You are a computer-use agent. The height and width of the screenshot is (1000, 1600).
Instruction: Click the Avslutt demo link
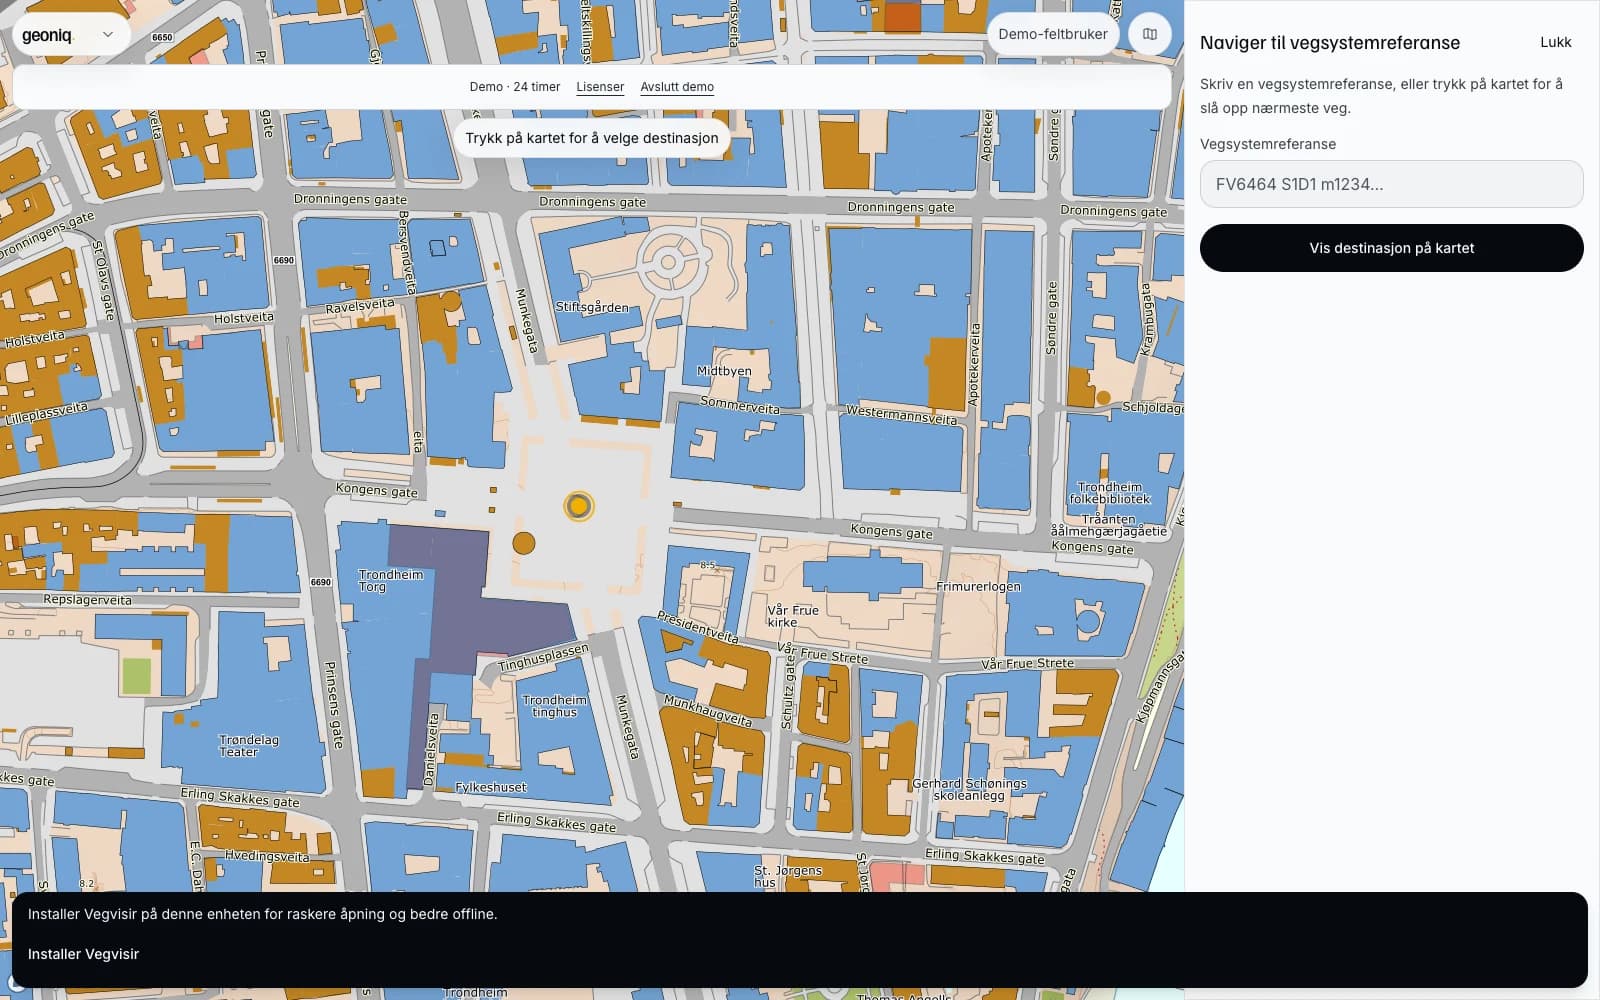click(677, 87)
